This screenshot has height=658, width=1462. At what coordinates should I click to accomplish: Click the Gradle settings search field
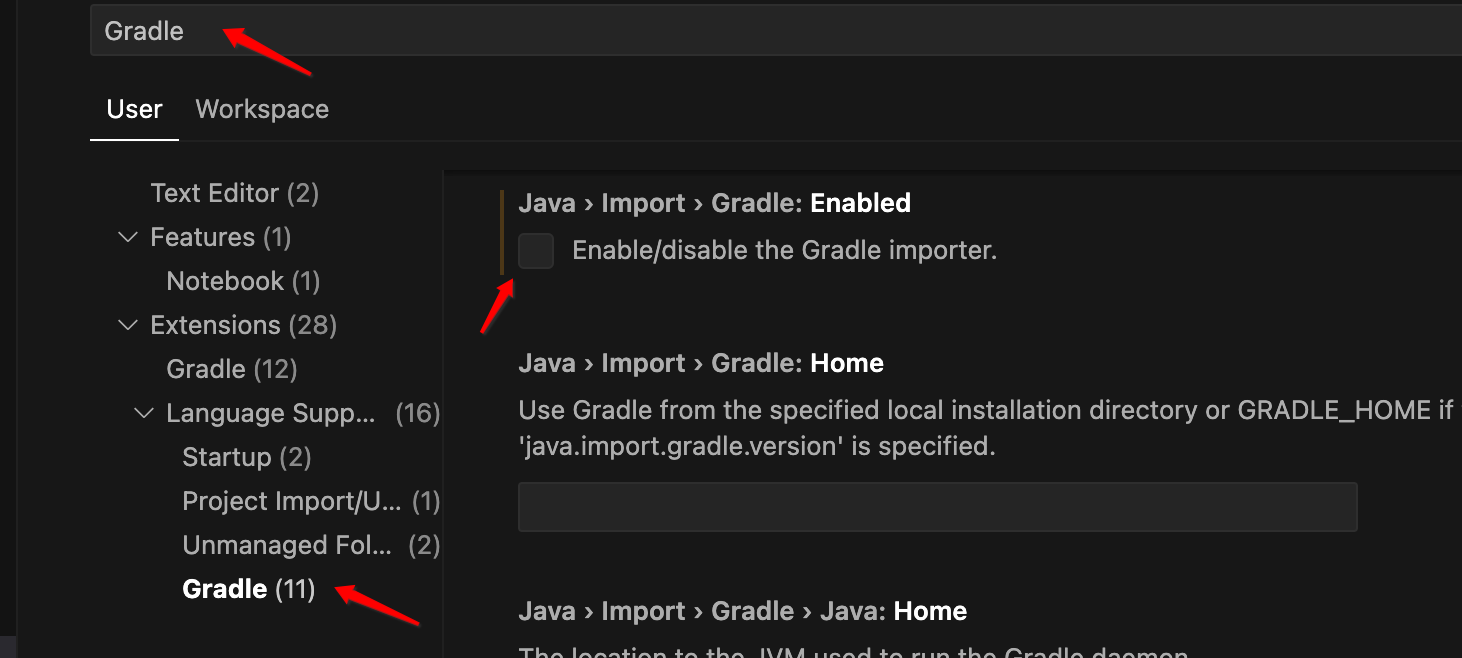(x=700, y=31)
